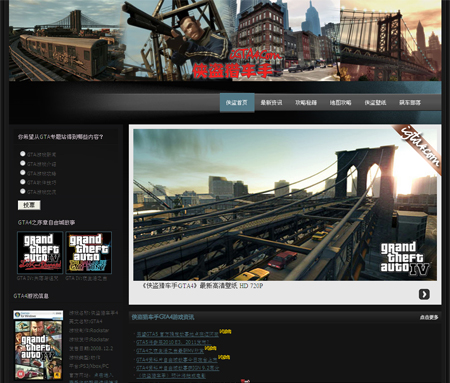The width and height of the screenshot is (450, 383).
Task: Select the fifth poll radio option
Action: tap(23, 191)
